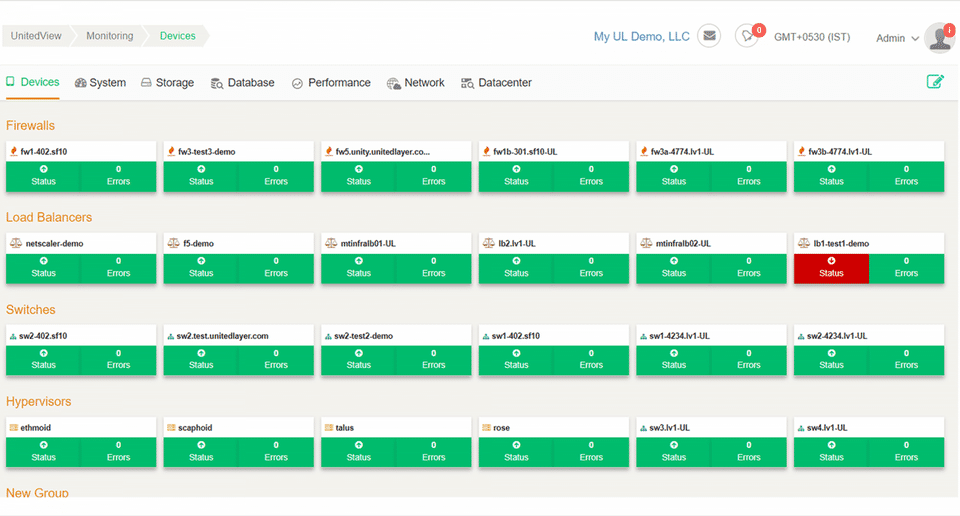
Task: Click the switch icon of sw2.test.unitedlayer.com
Action: pyautogui.click(x=171, y=336)
